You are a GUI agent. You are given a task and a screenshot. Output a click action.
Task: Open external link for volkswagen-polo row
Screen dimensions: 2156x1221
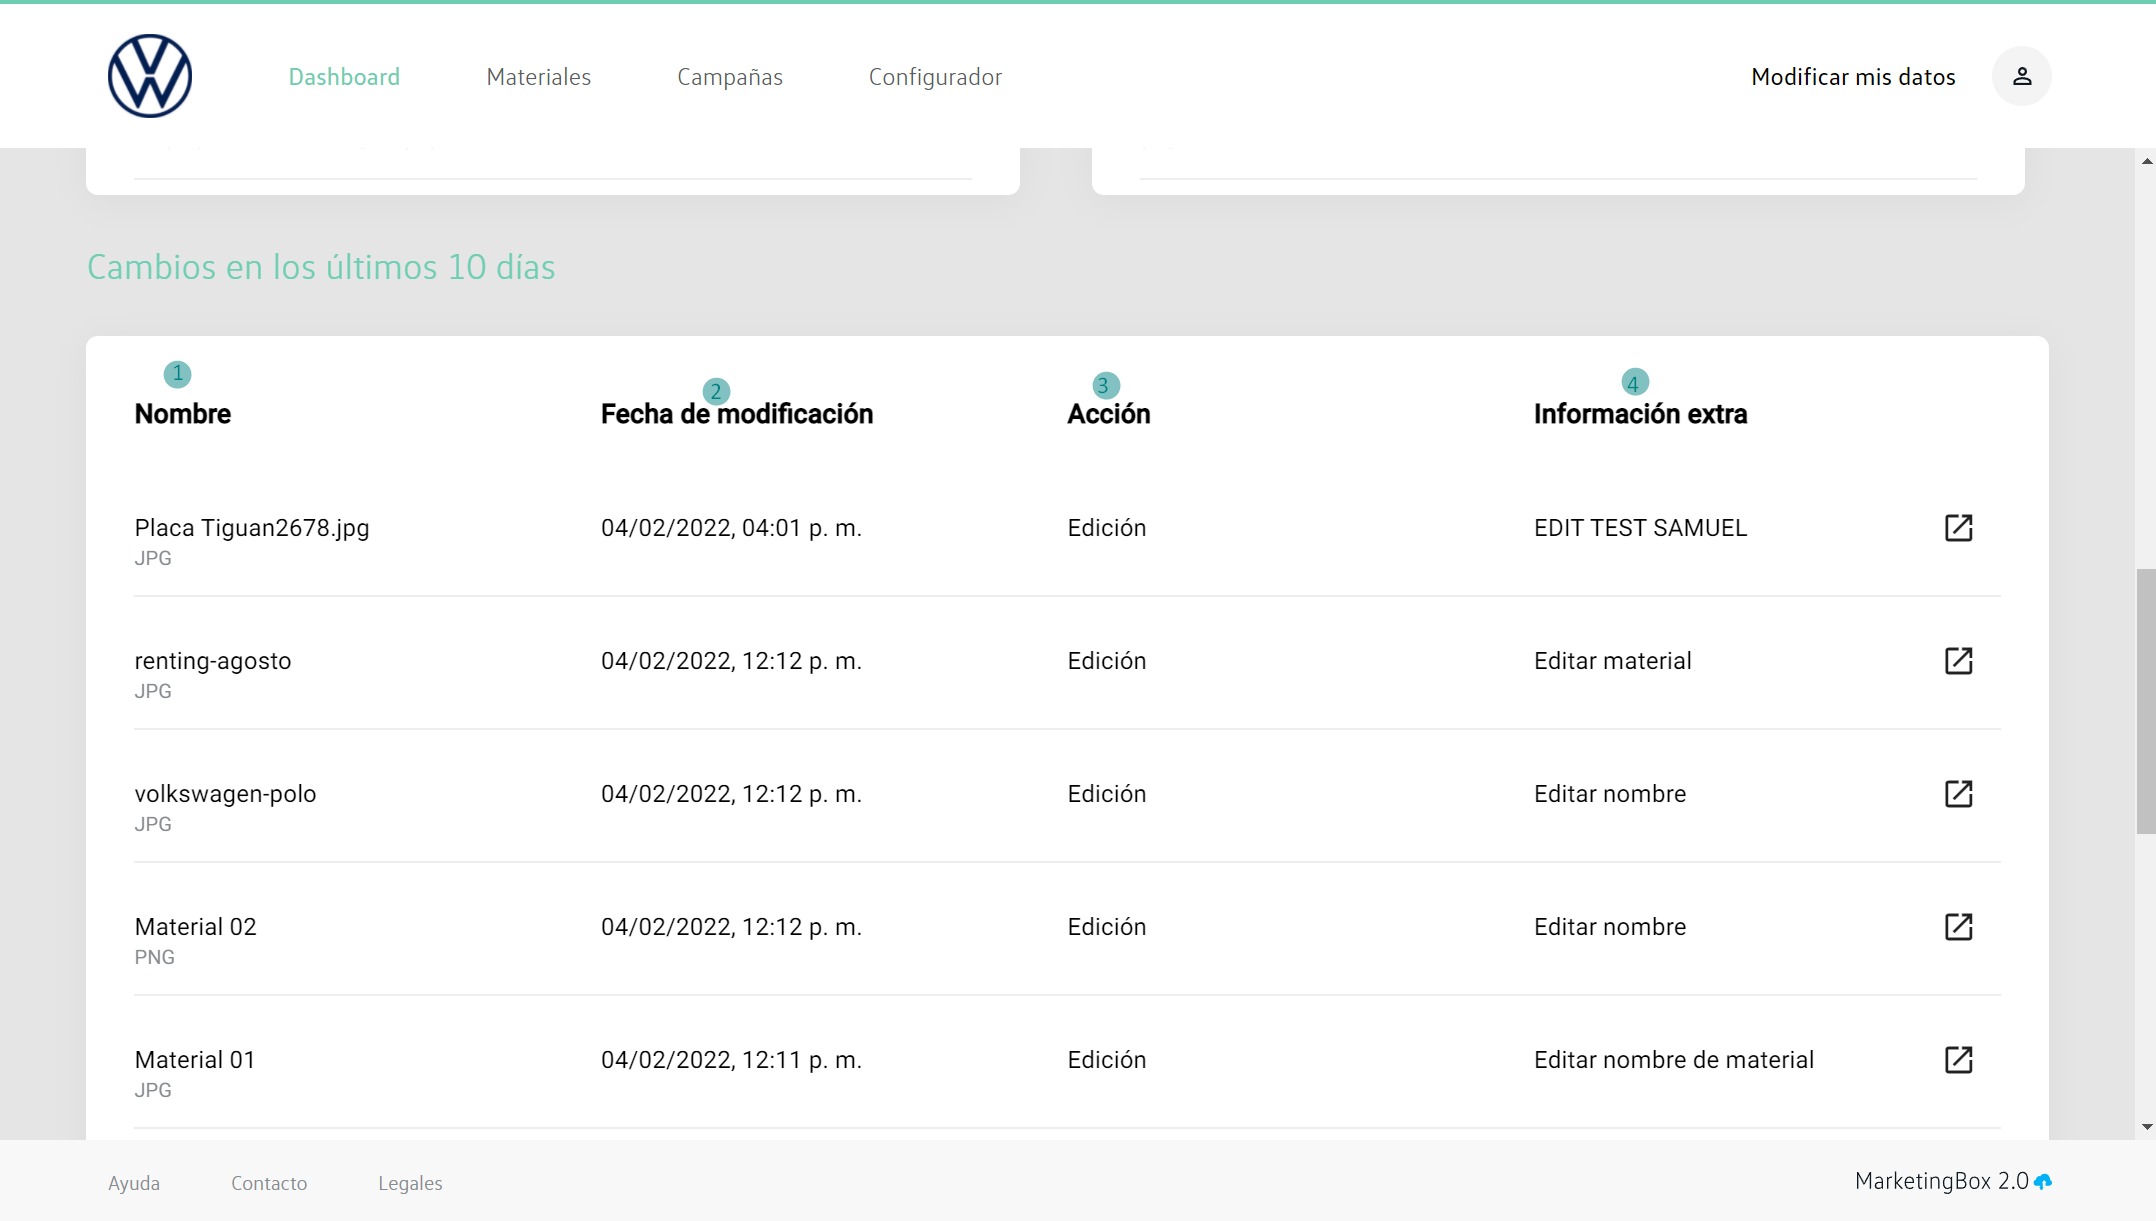click(x=1958, y=794)
